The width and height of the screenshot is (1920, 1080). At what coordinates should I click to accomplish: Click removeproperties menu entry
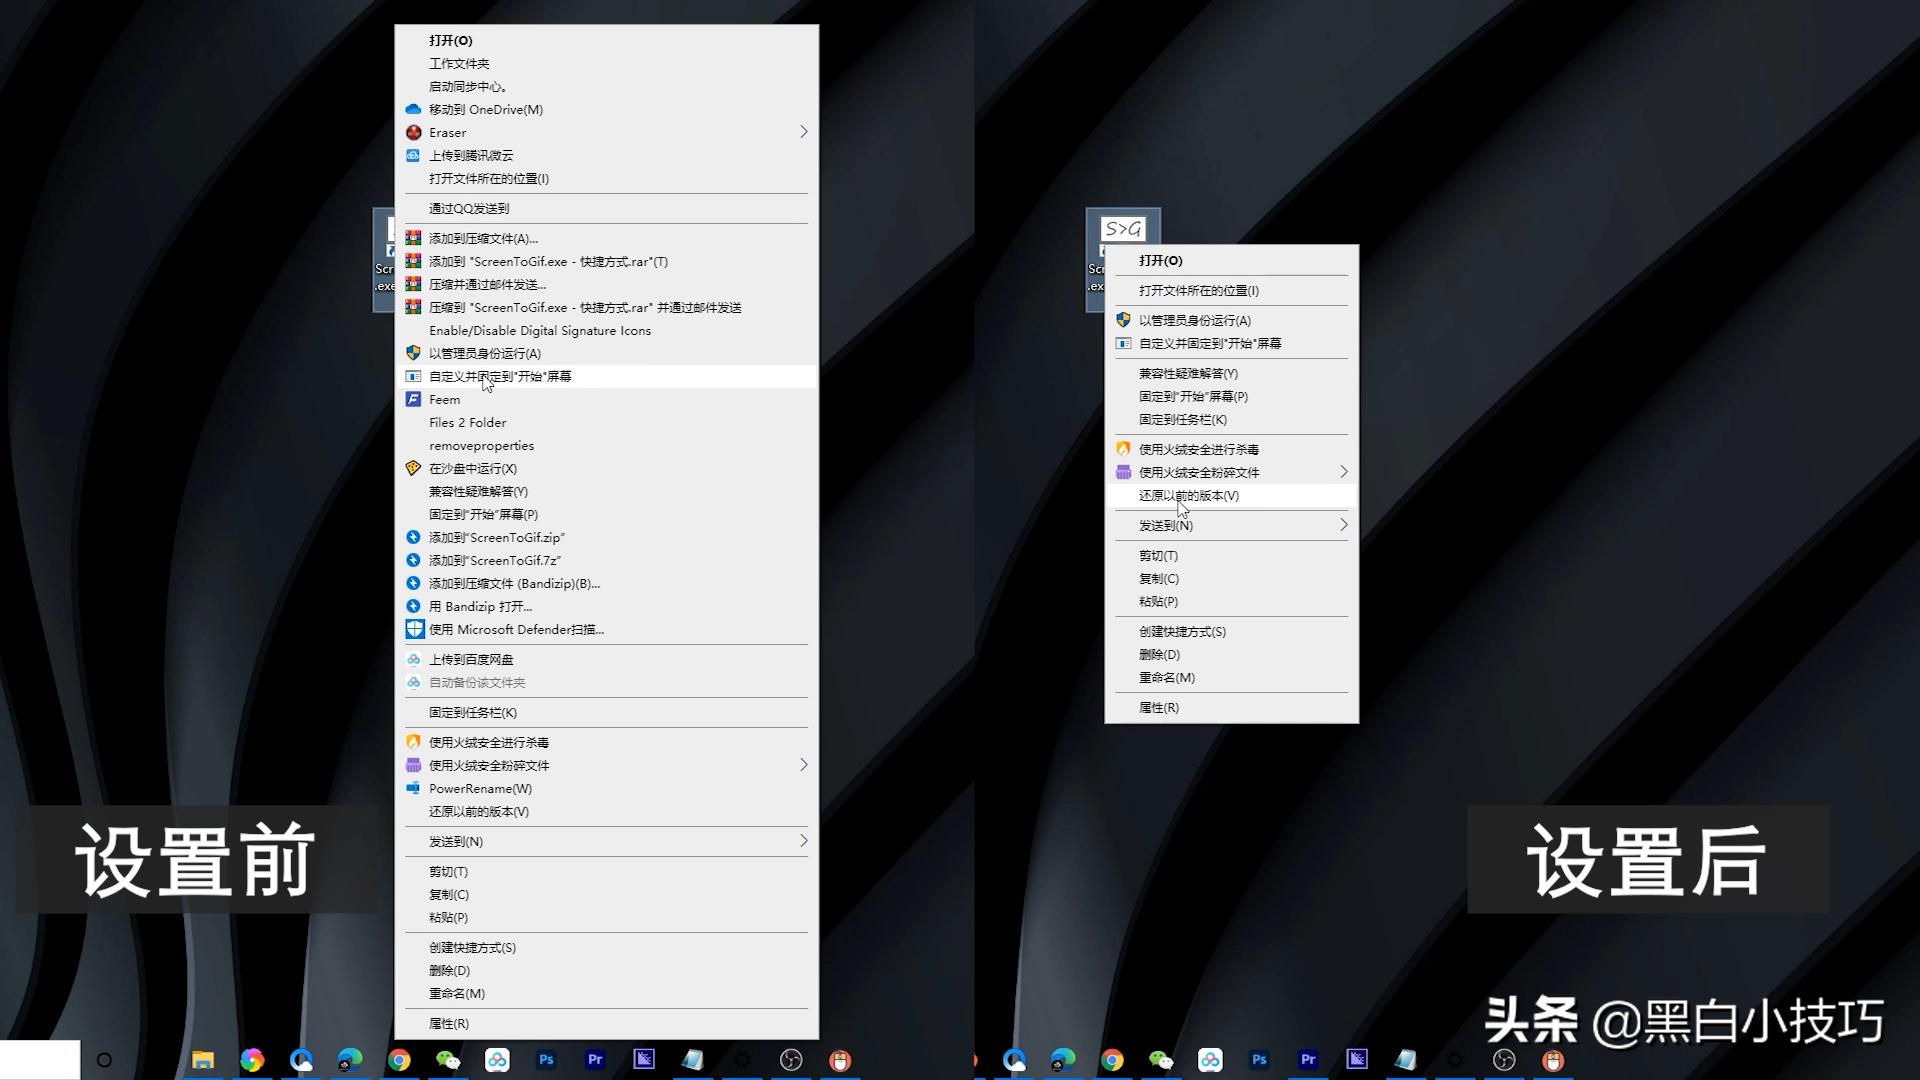pyautogui.click(x=481, y=445)
